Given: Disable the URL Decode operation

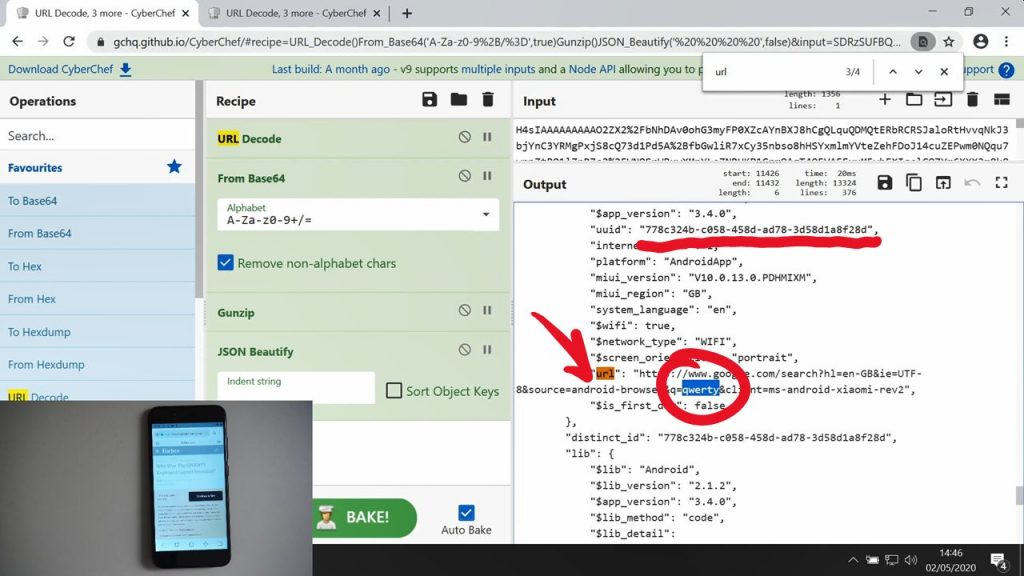Looking at the screenshot, I should point(464,137).
